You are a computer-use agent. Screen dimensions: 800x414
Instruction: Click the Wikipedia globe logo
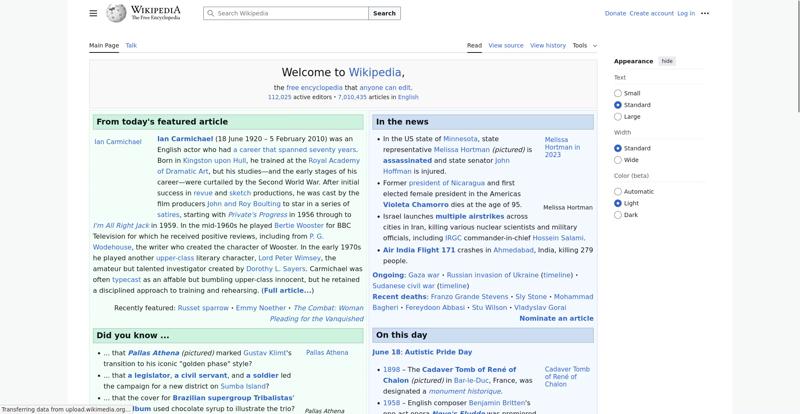tap(116, 13)
